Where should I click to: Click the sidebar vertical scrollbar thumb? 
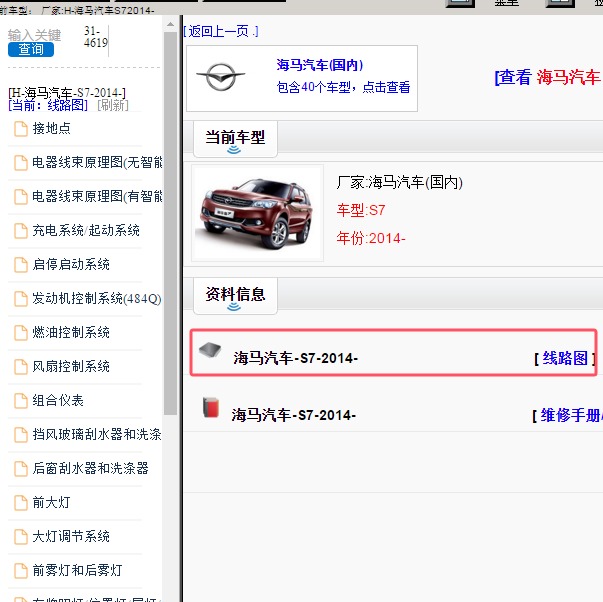point(170,223)
